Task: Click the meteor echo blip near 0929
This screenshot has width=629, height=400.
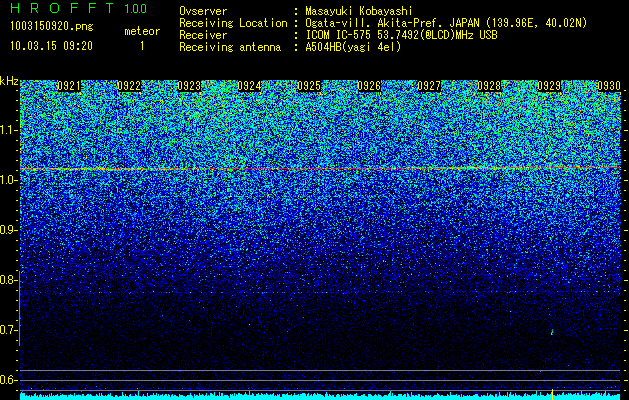Action: click(552, 332)
